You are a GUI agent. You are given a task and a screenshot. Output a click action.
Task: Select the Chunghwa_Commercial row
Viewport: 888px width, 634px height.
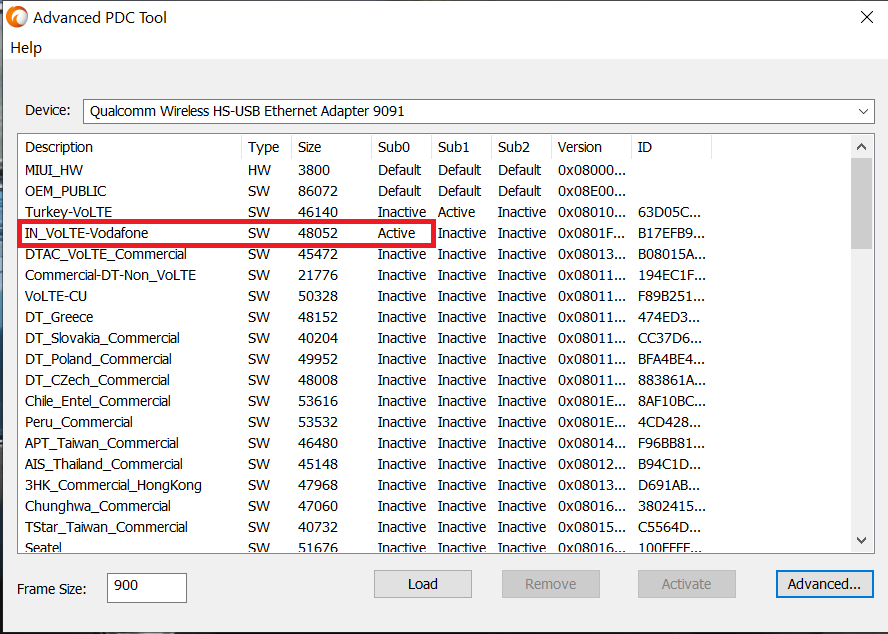click(365, 505)
